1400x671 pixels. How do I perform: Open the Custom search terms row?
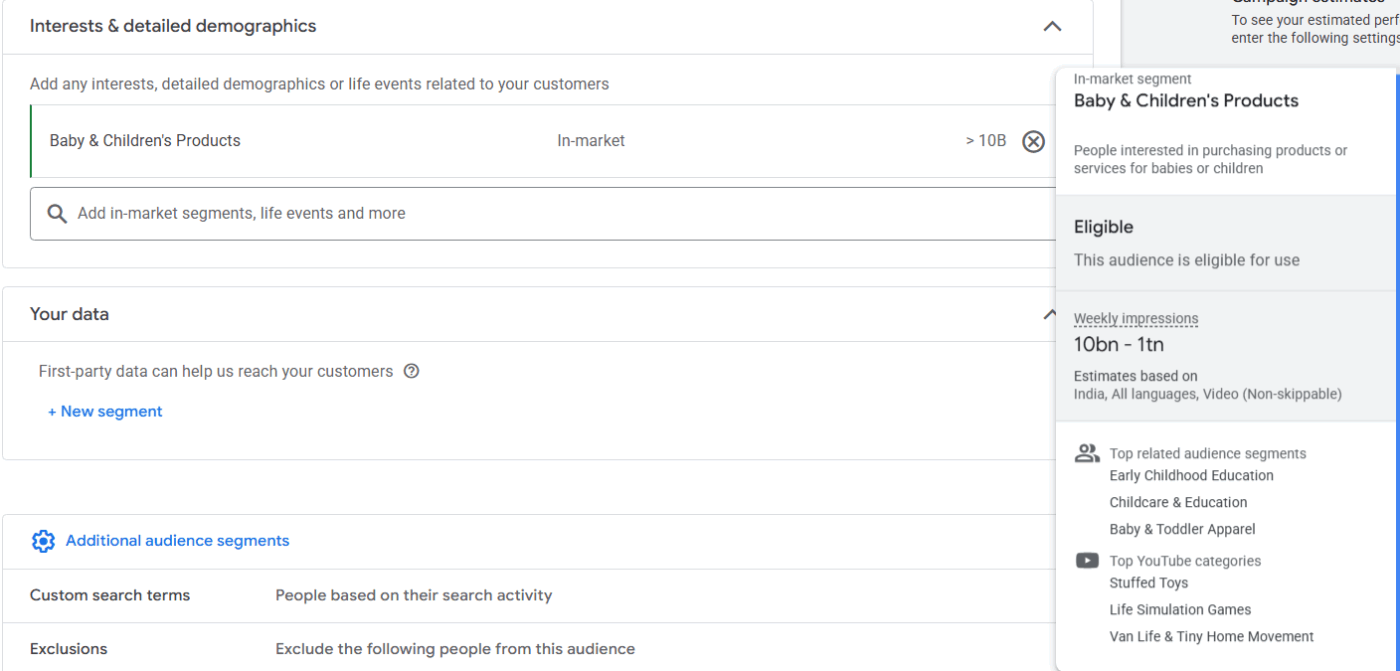click(x=112, y=593)
